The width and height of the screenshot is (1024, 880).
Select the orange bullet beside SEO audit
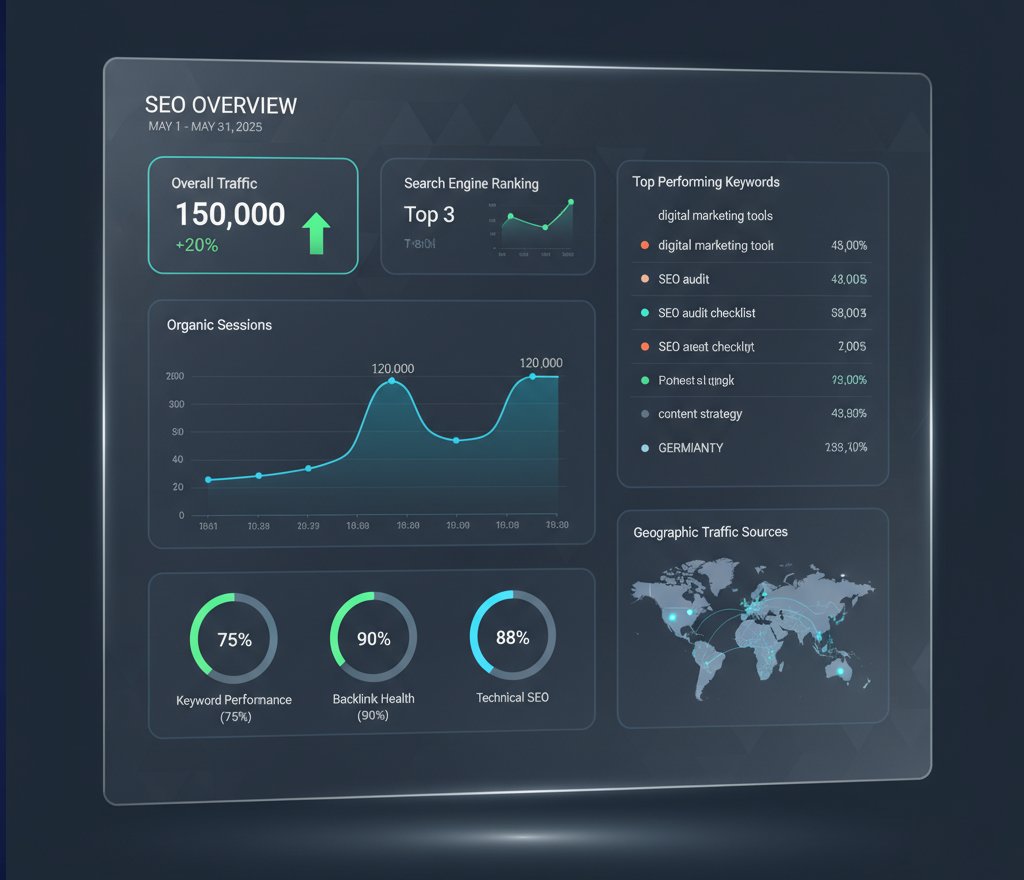click(645, 280)
